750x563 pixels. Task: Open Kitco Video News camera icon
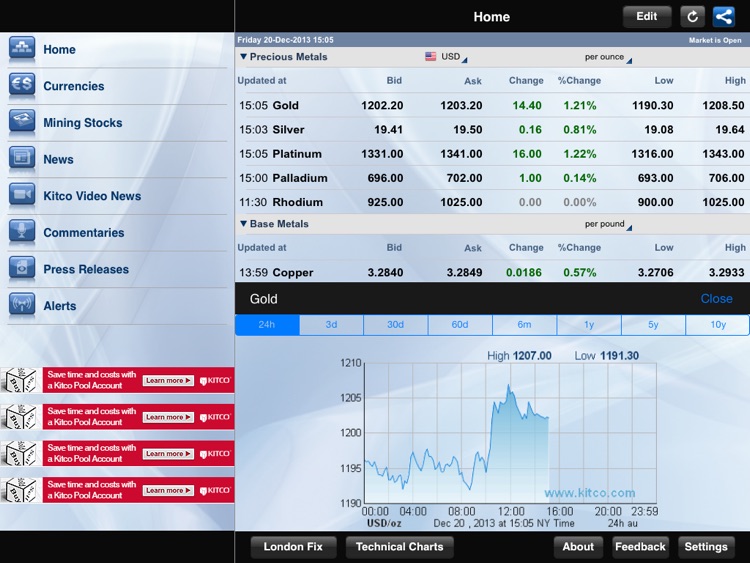22,195
